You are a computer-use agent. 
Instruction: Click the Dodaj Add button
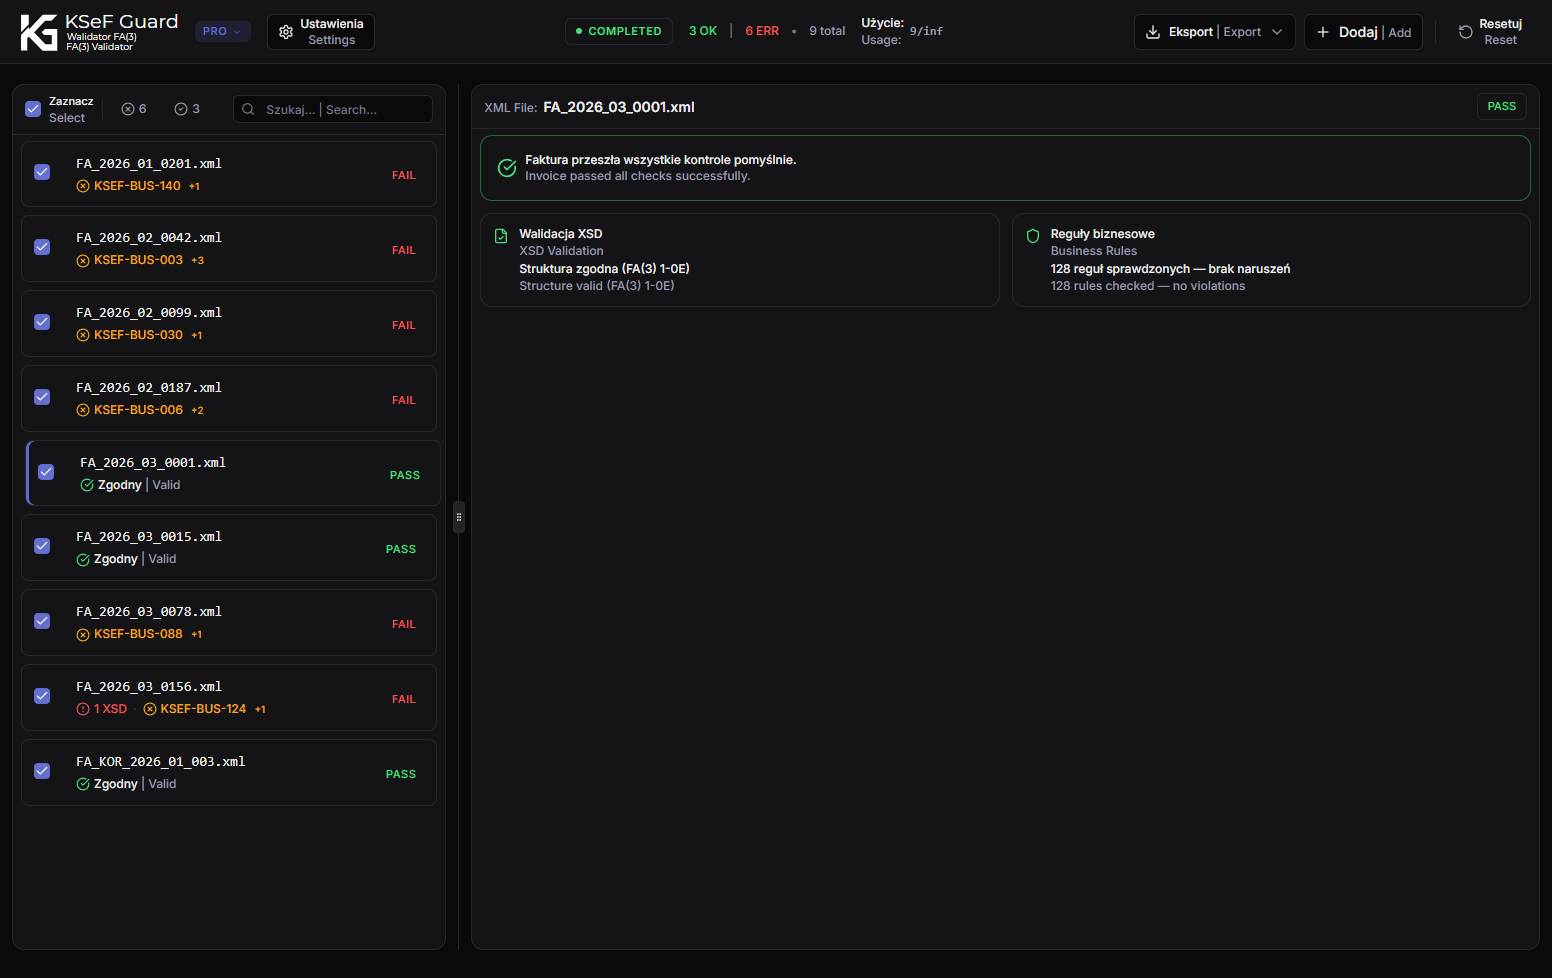point(1363,32)
